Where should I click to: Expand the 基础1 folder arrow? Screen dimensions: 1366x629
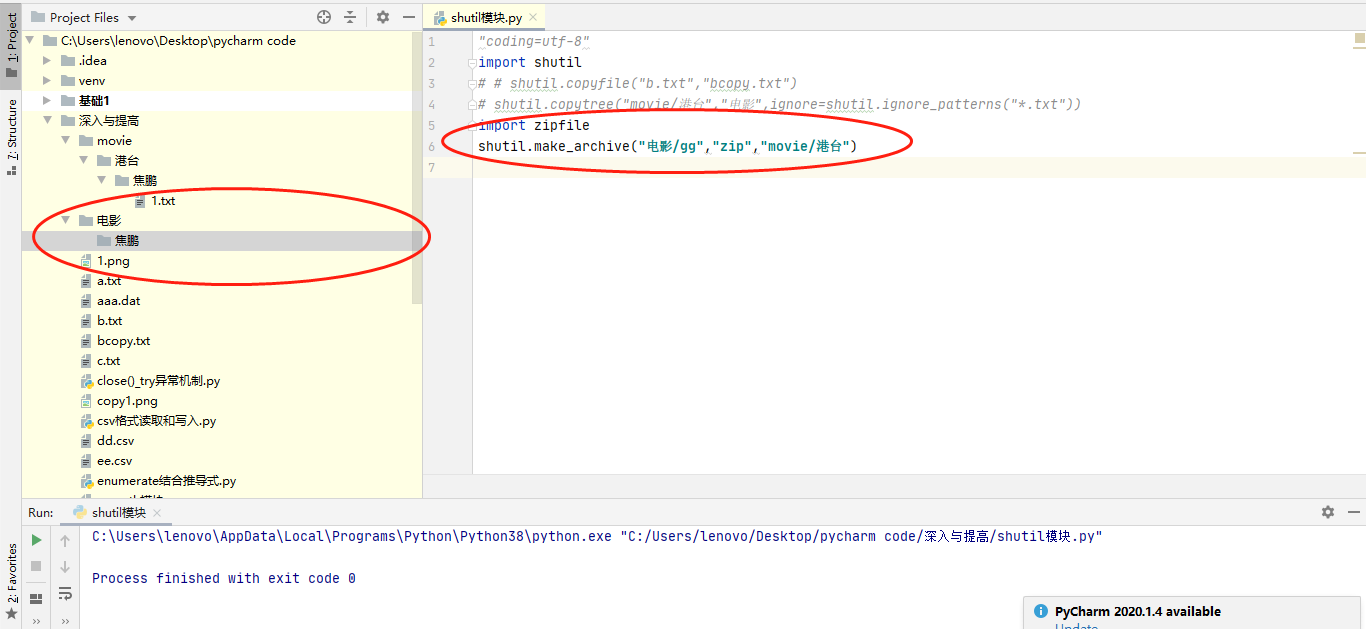[x=48, y=101]
